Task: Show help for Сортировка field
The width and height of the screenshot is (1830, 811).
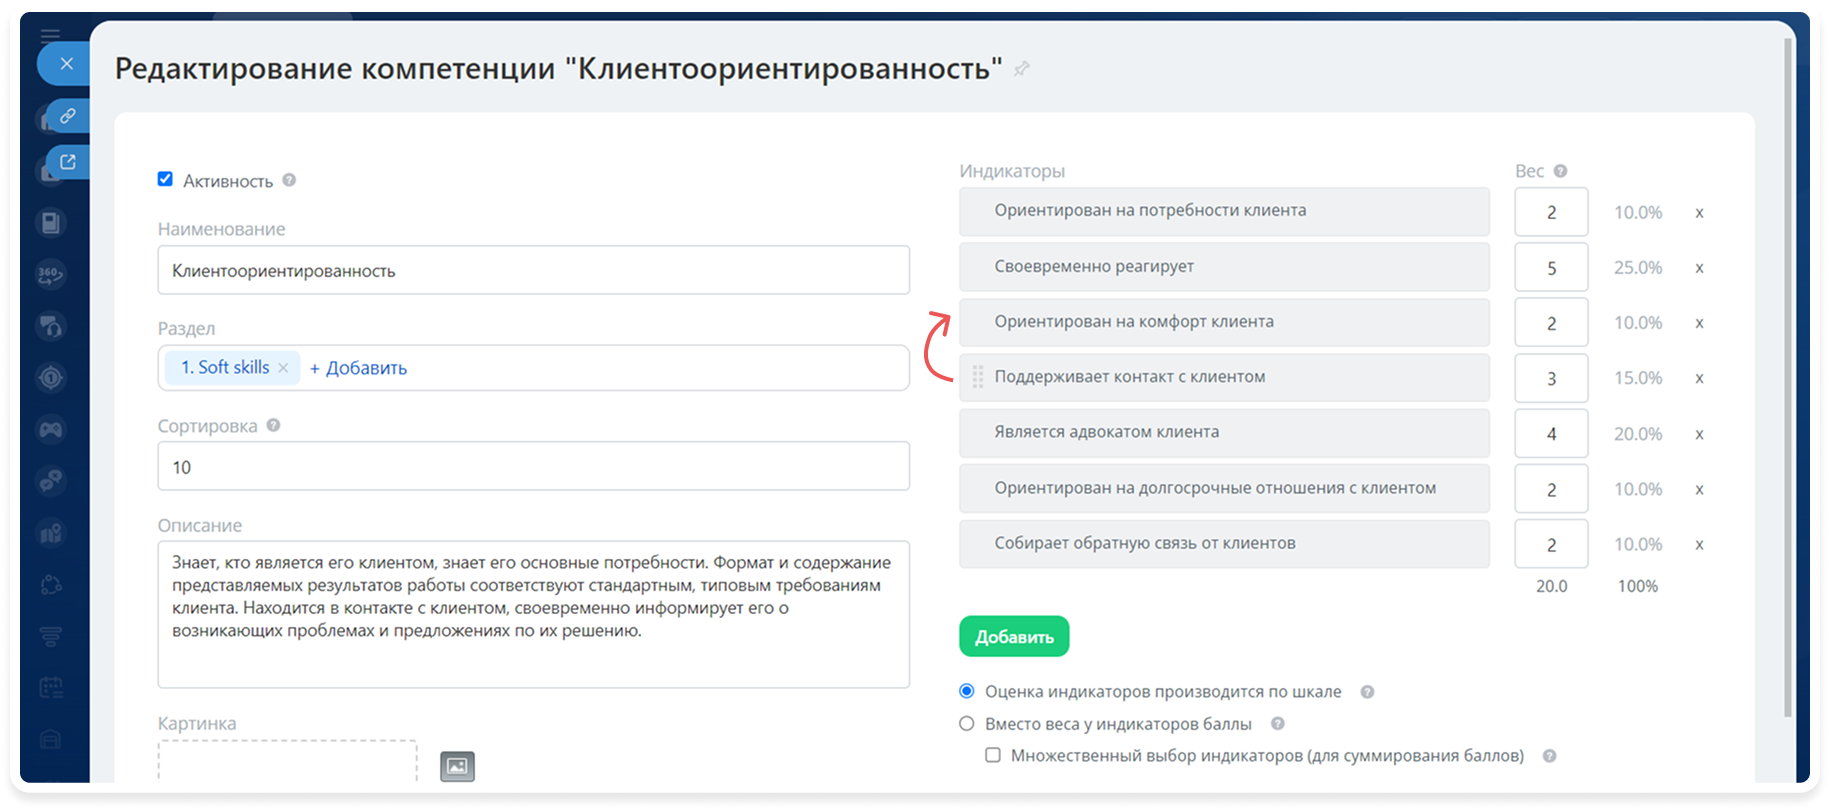Action: tap(273, 425)
